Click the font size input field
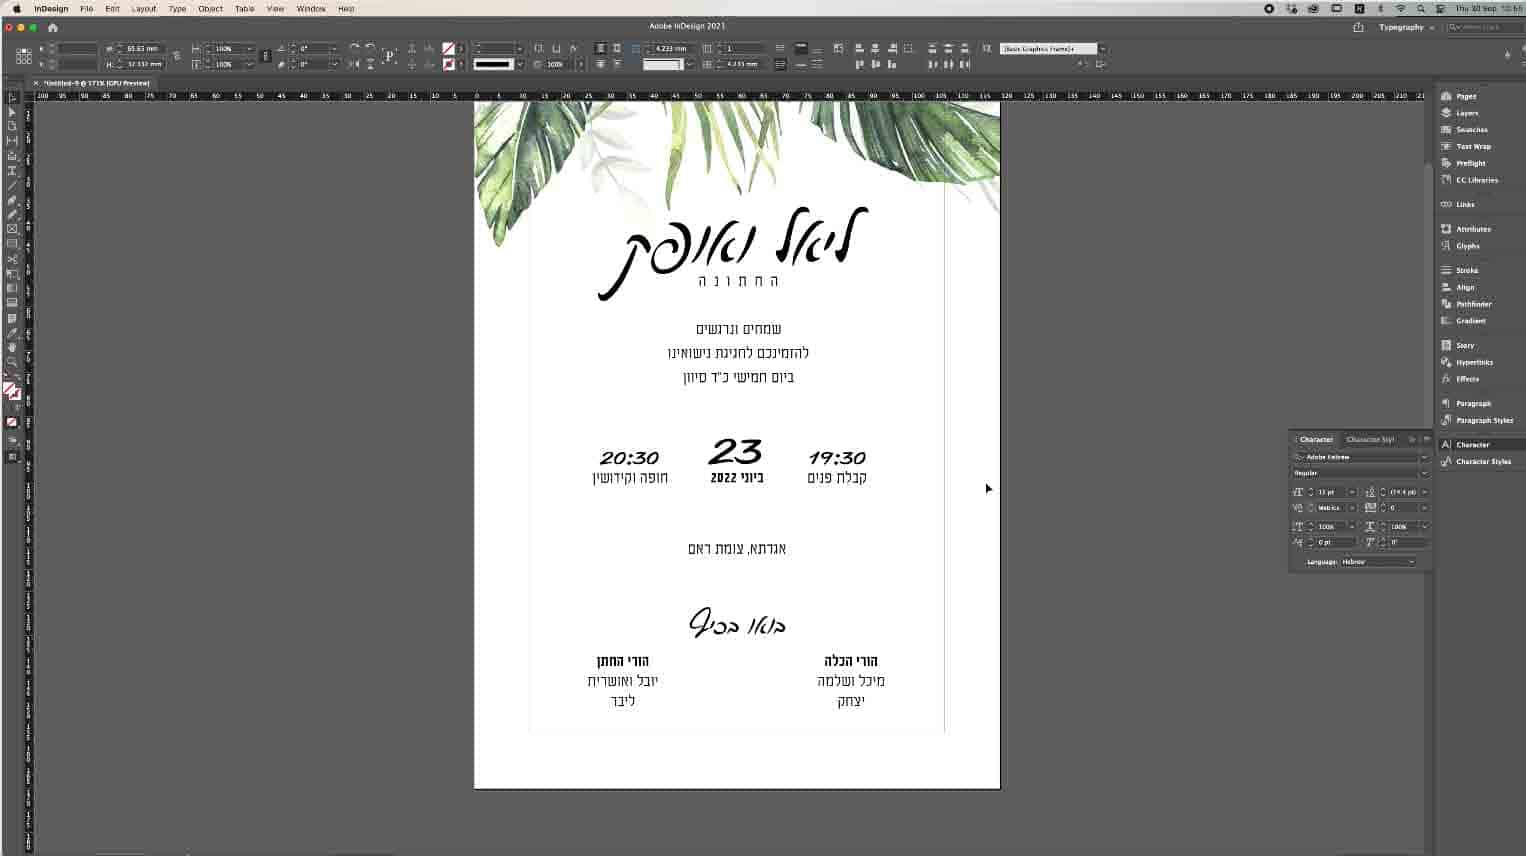Viewport: 1526px width, 856px height. pyautogui.click(x=1330, y=492)
